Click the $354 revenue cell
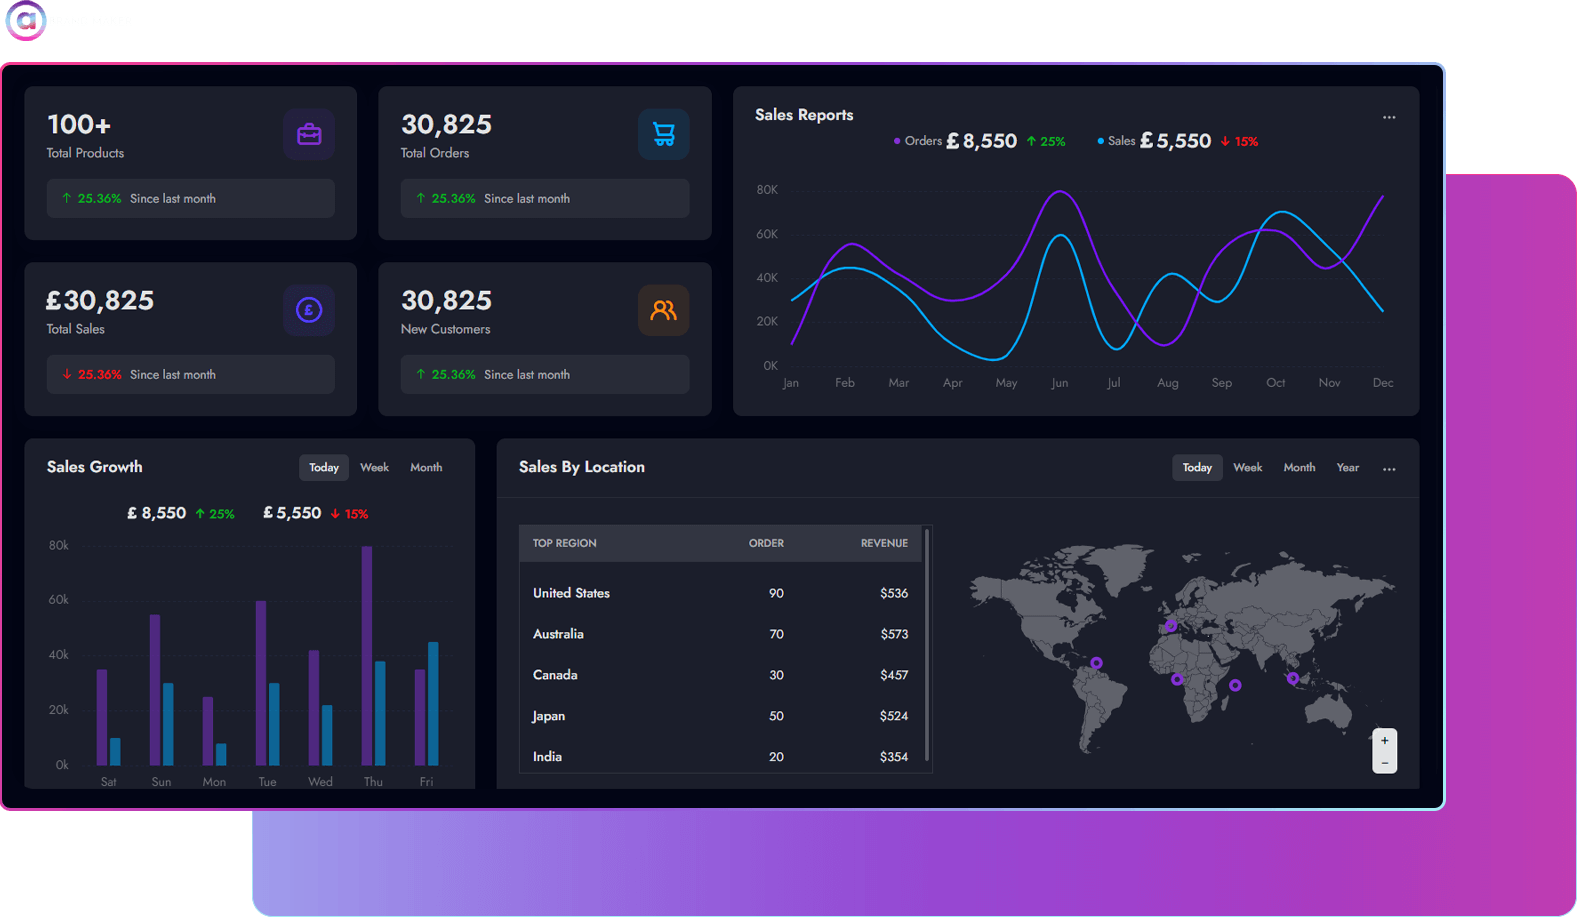This screenshot has height=917, width=1577. 894,757
